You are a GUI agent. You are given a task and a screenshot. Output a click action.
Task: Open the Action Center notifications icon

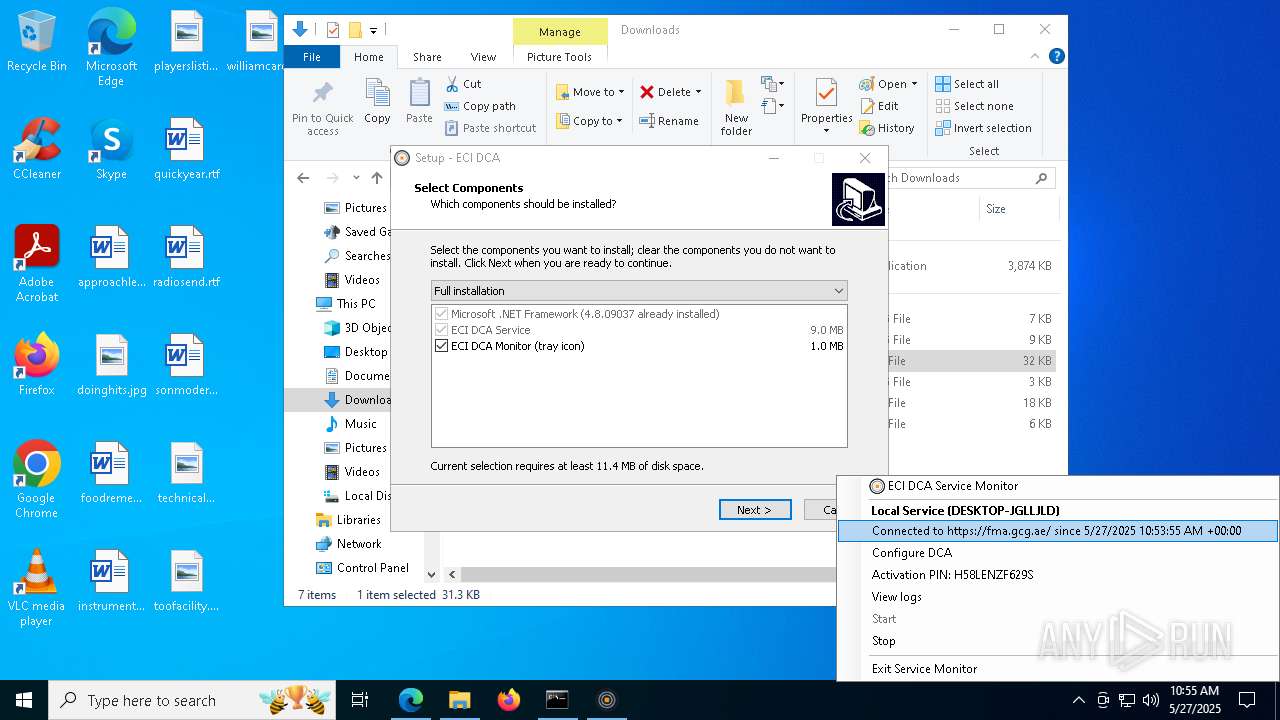(1247, 700)
